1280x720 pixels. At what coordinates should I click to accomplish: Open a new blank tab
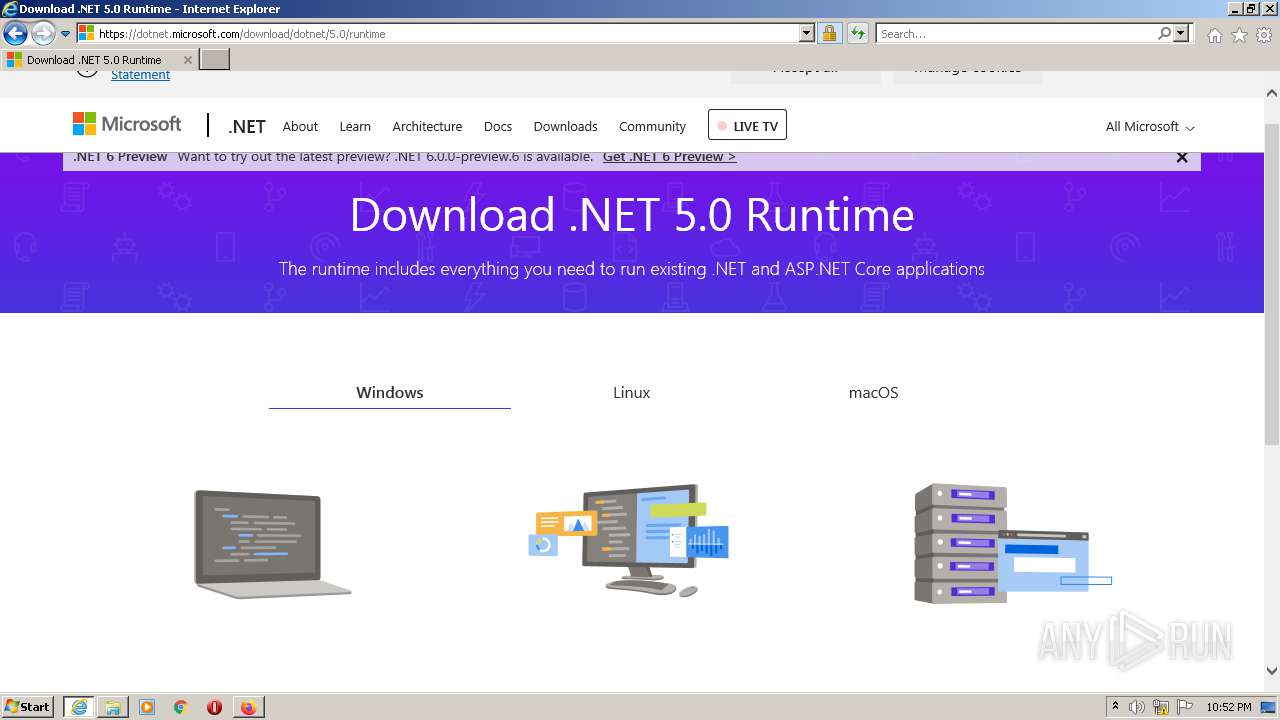[x=215, y=60]
